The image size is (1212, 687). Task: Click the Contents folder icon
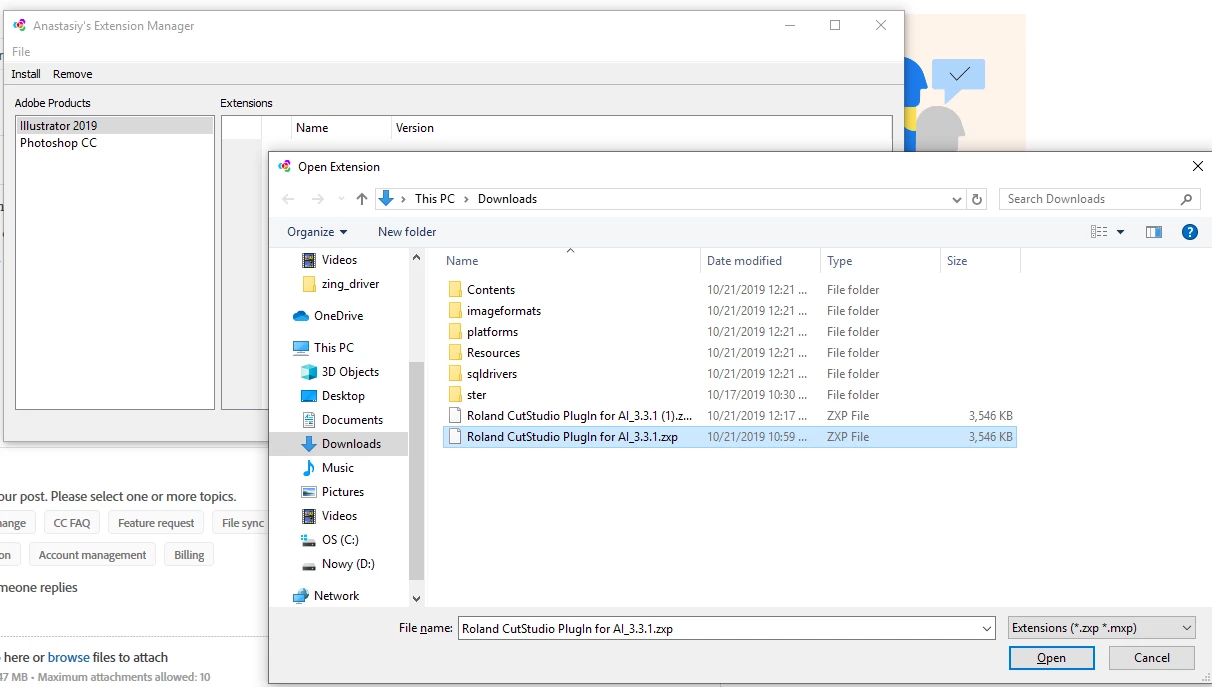pos(455,290)
